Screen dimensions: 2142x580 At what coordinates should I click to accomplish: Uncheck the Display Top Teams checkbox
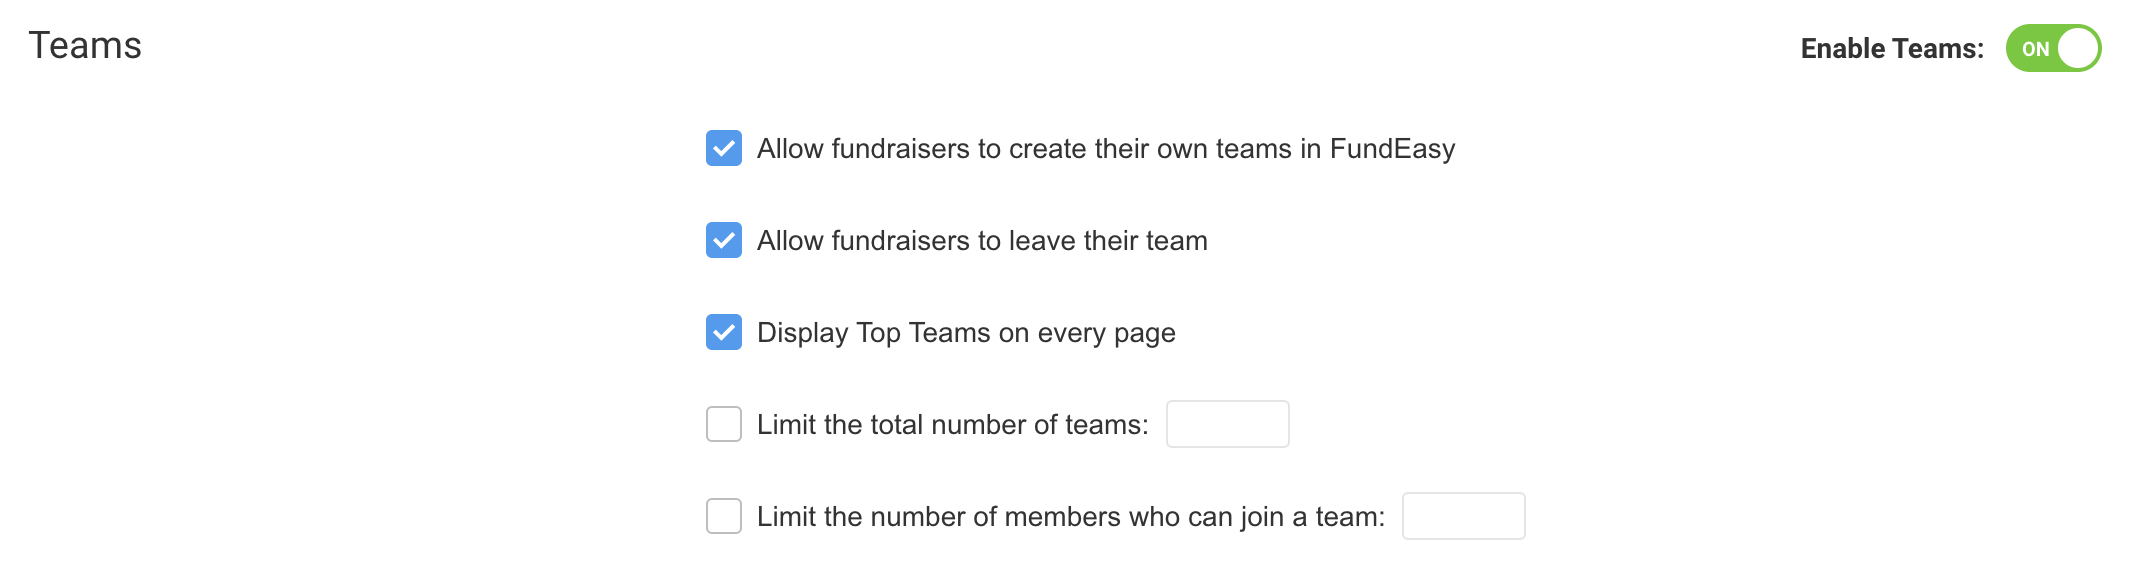tap(723, 332)
